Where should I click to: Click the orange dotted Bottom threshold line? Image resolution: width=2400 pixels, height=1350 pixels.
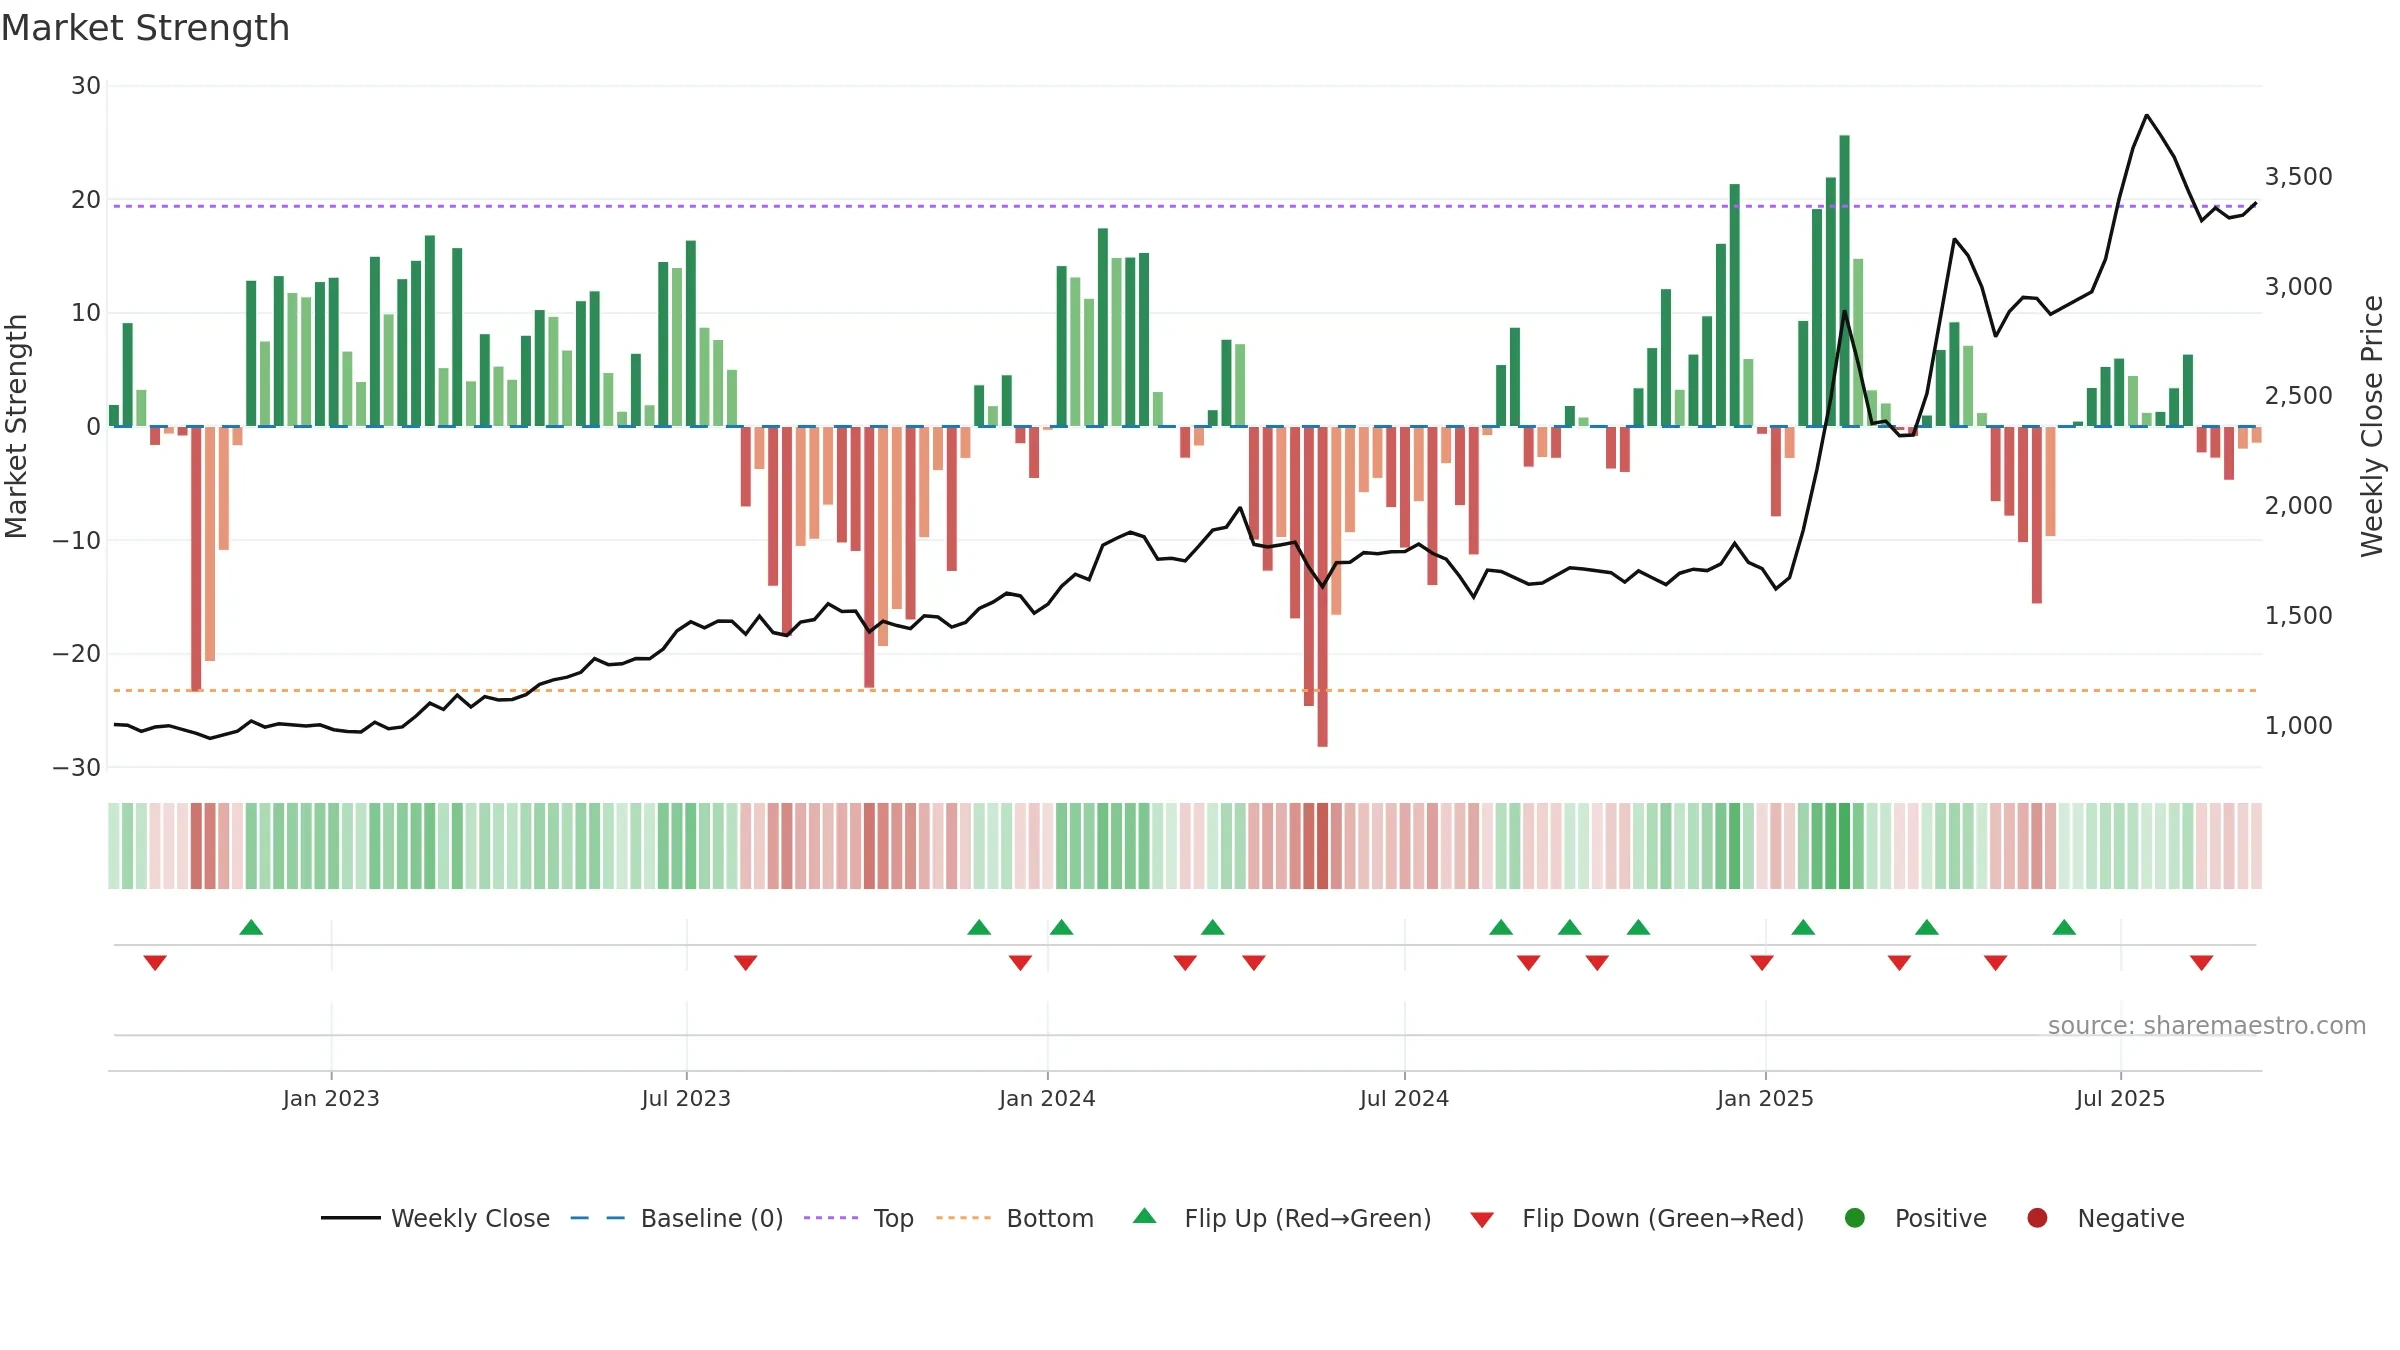1185,690
